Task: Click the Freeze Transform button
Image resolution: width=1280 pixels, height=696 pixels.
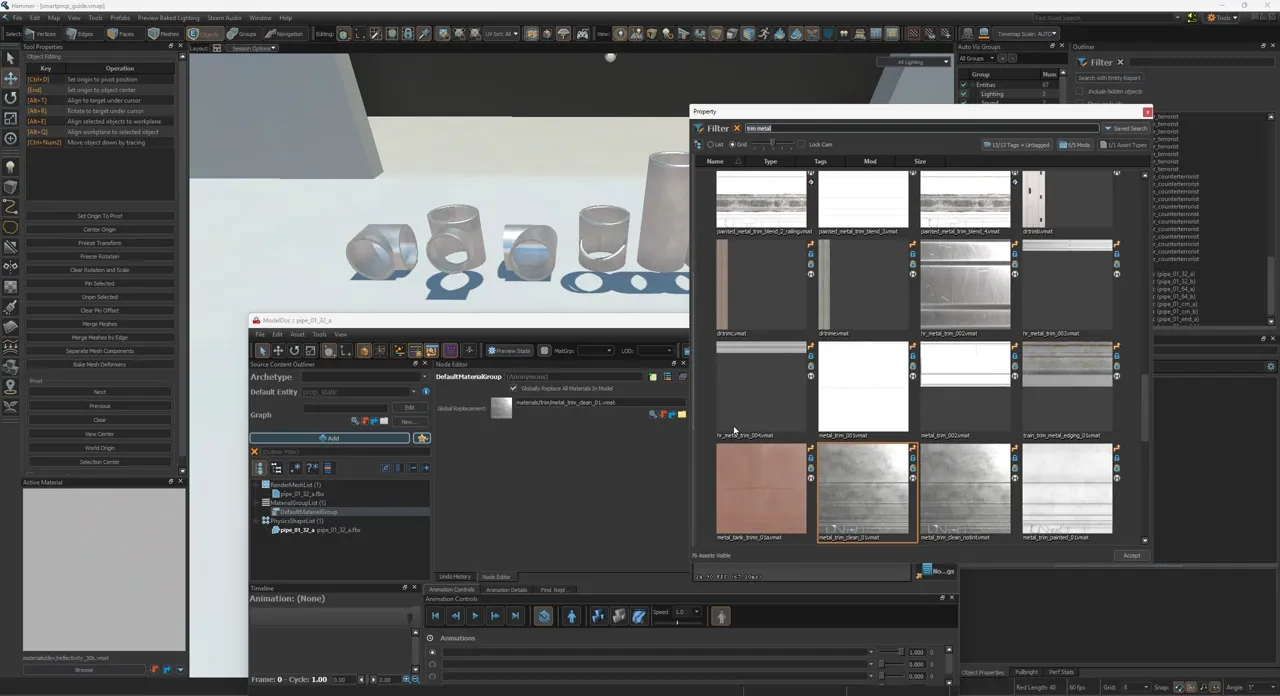Action: 100,243
